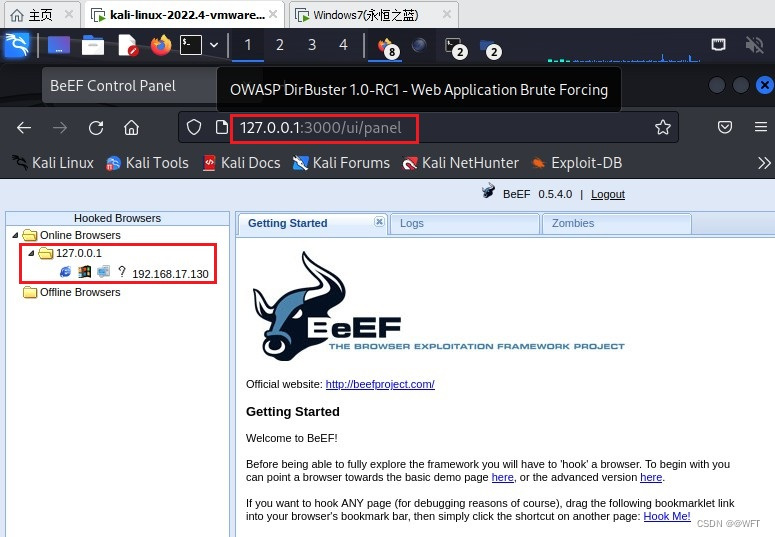
Task: Switch to the 主页 VMware tab
Action: pyautogui.click(x=41, y=15)
